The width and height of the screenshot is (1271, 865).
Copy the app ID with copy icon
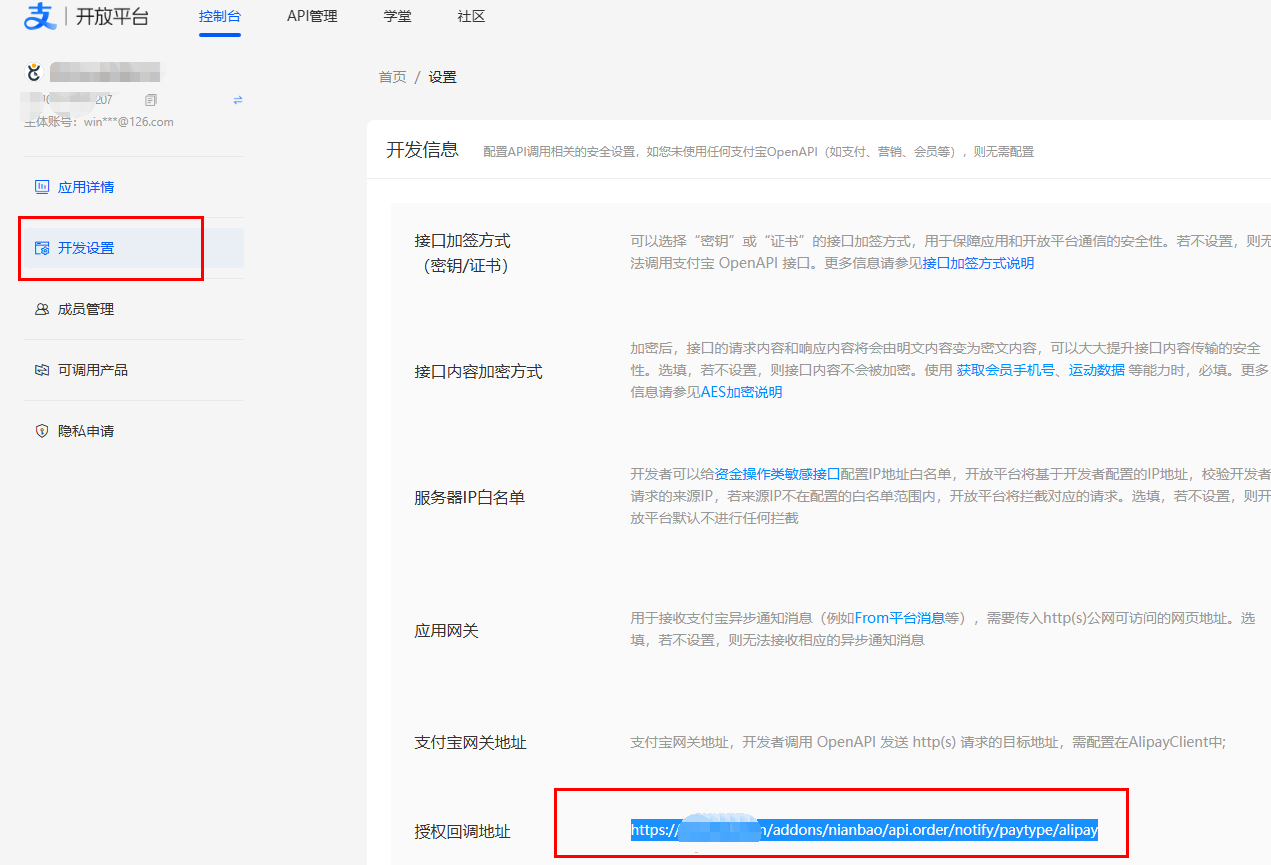[x=151, y=100]
